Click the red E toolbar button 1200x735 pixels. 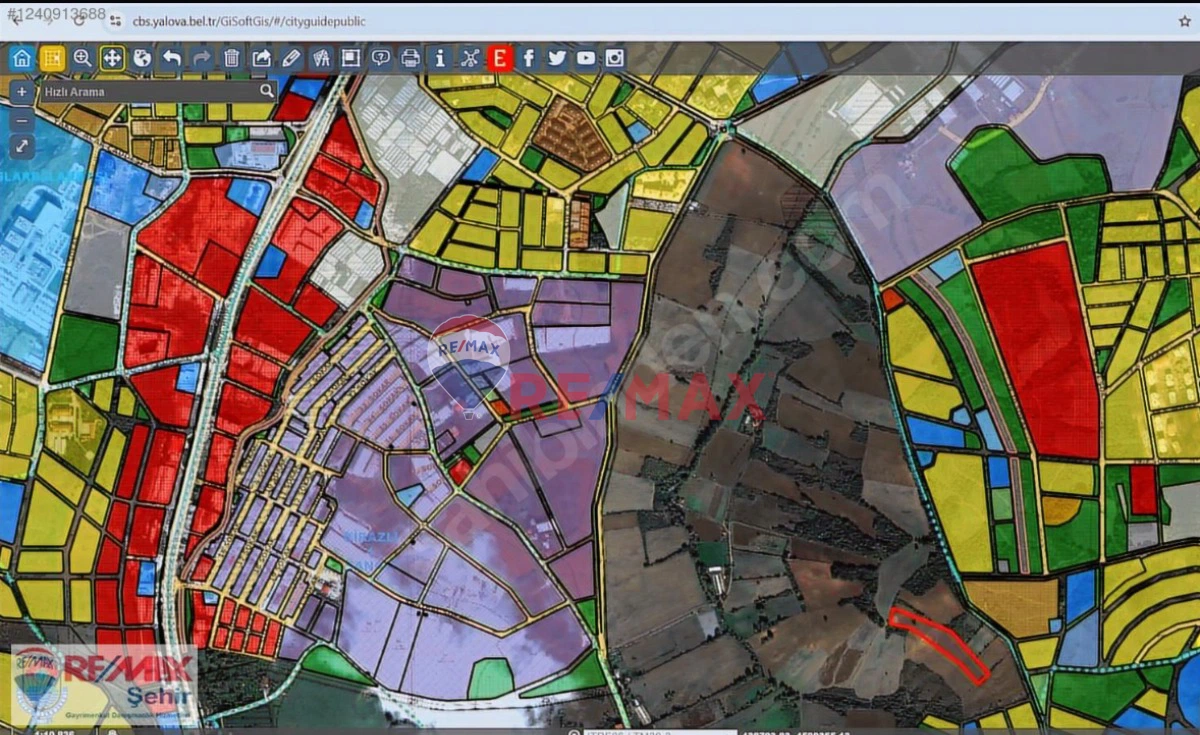click(x=500, y=58)
